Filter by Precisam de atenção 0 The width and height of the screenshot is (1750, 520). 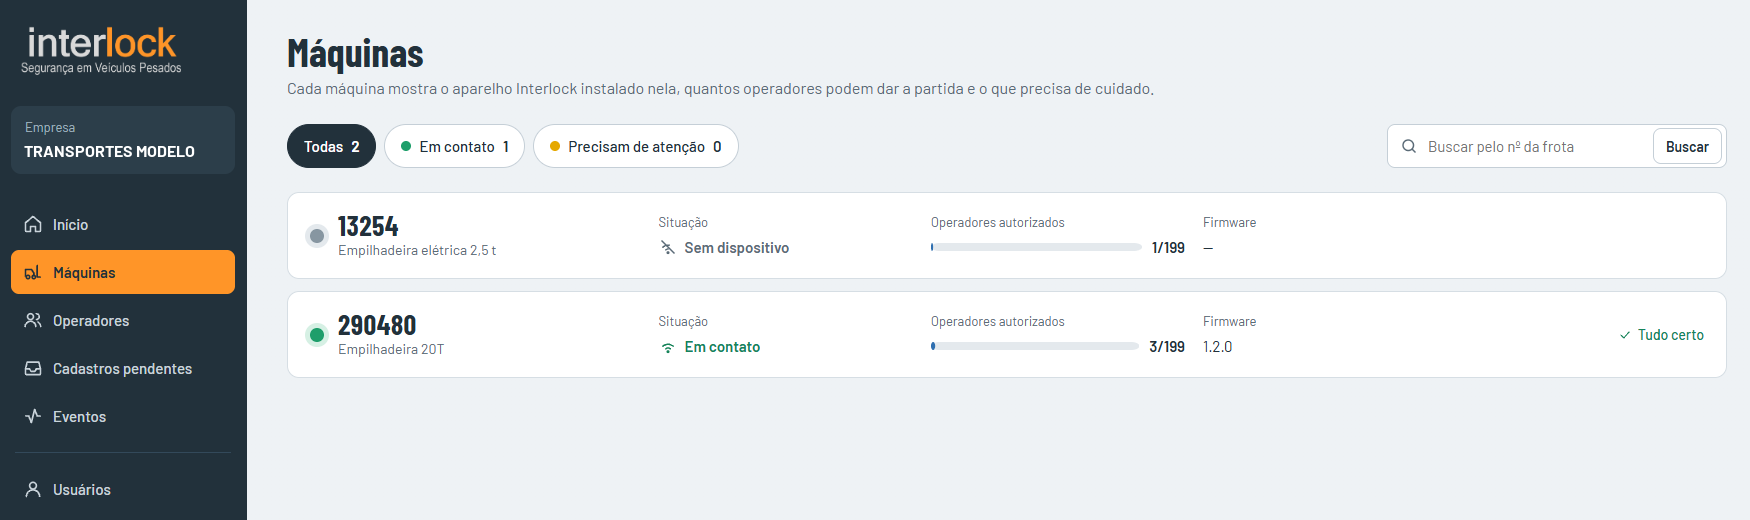[636, 146]
